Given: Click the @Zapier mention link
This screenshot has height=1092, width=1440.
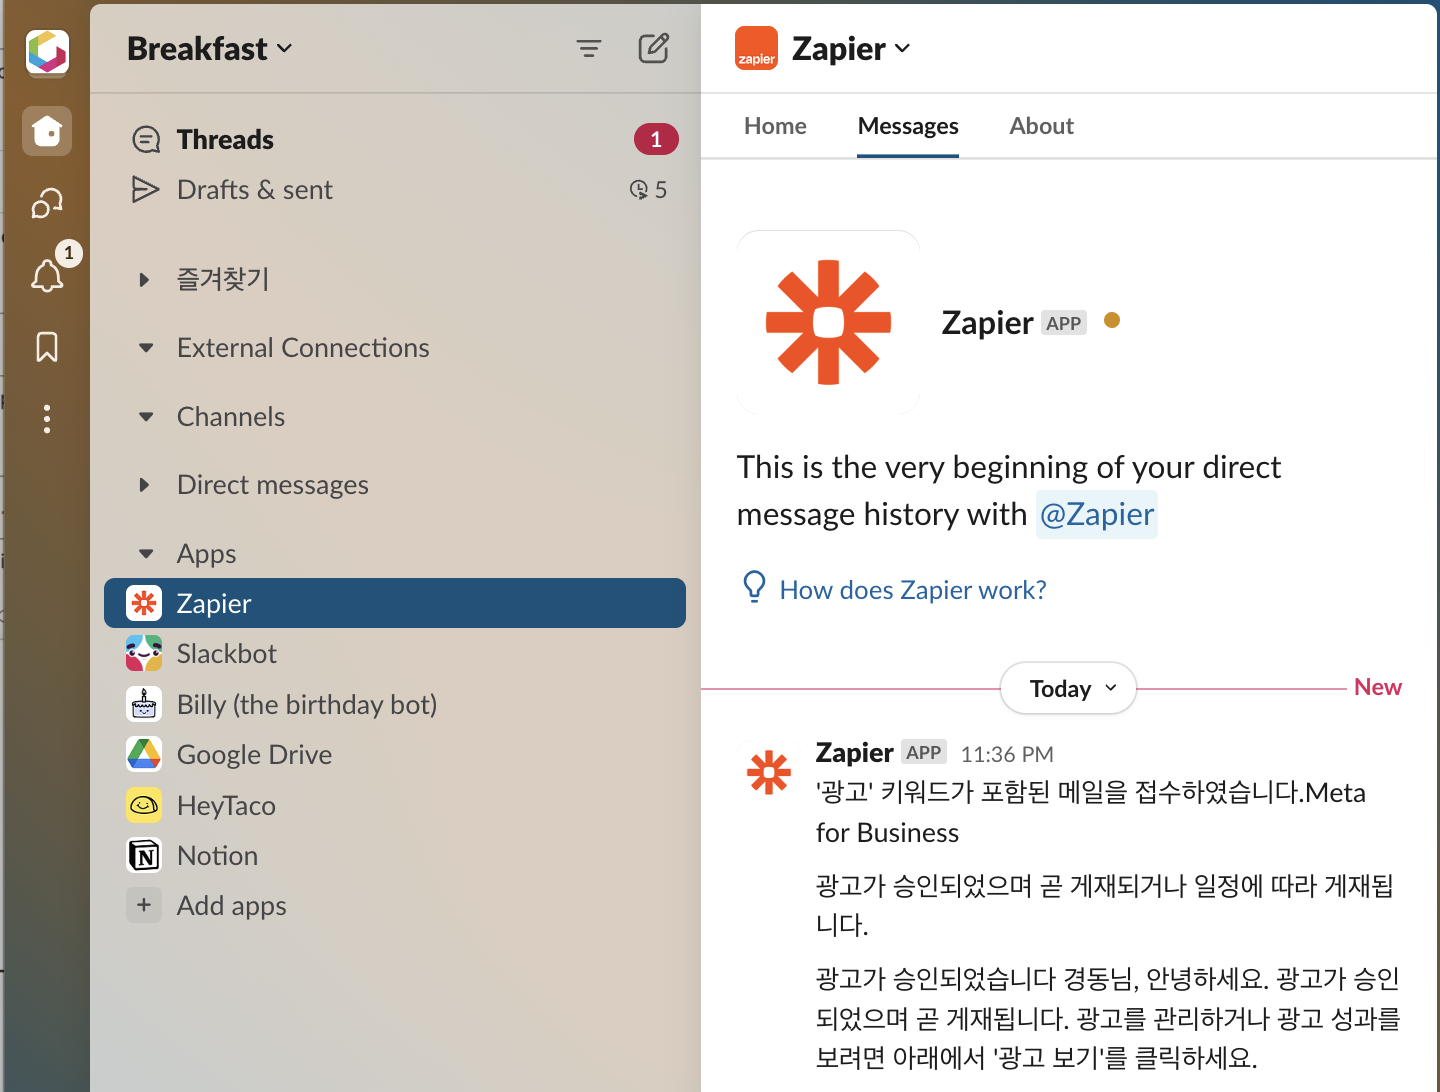Looking at the screenshot, I should pyautogui.click(x=1097, y=514).
